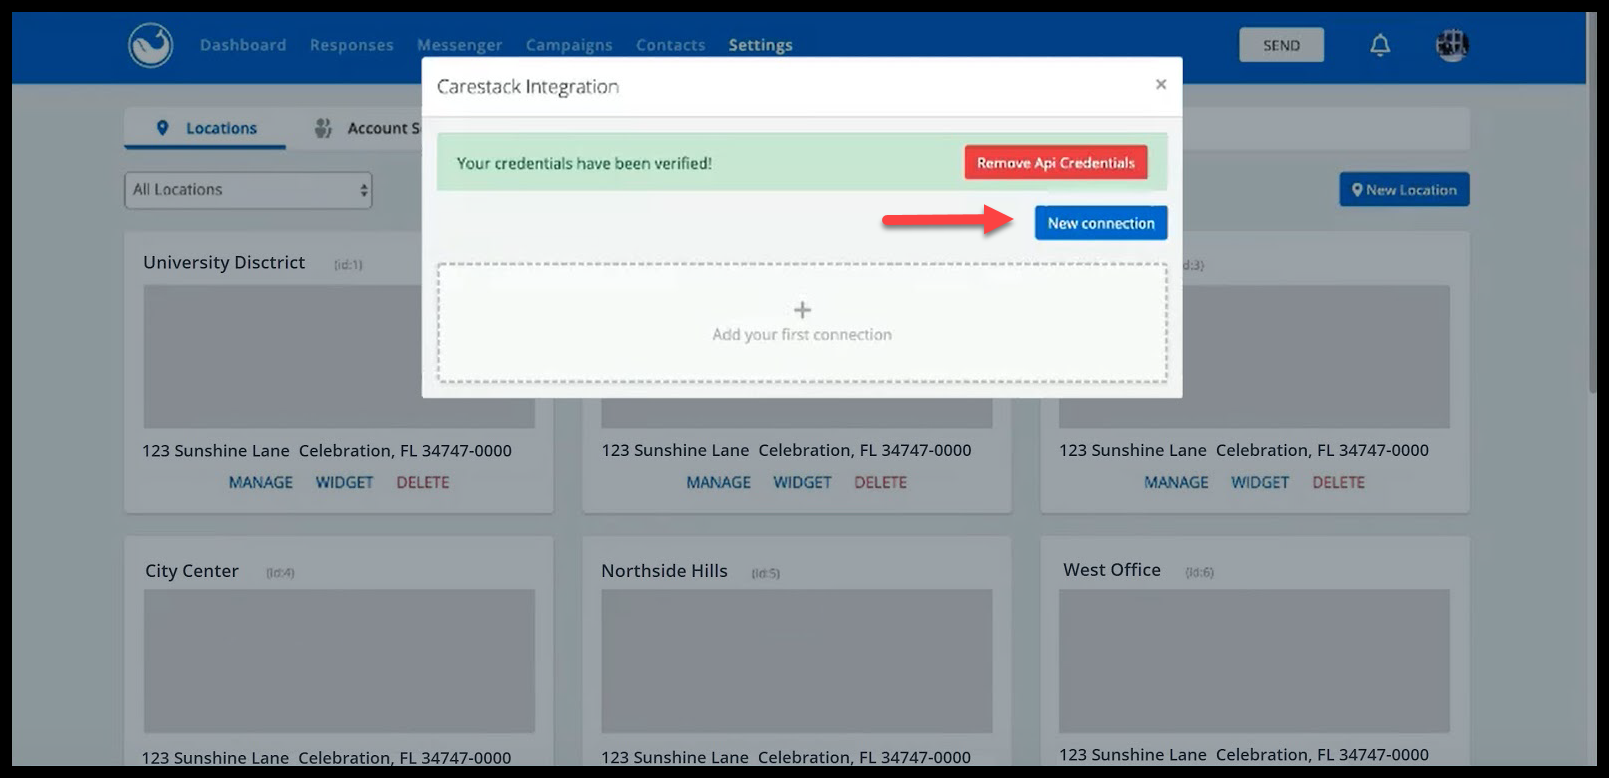Click the New Location button

pos(1404,189)
